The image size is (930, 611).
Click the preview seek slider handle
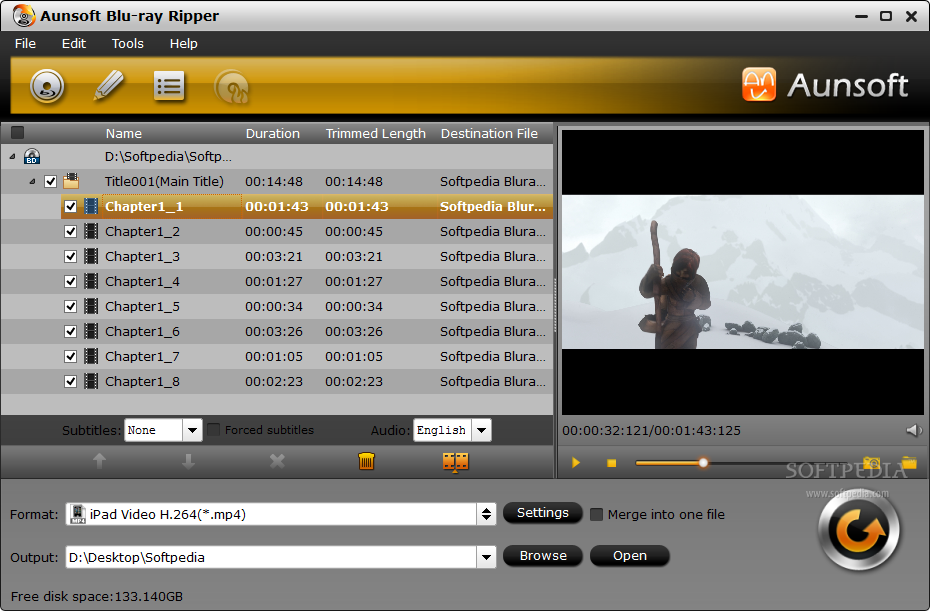pos(703,463)
